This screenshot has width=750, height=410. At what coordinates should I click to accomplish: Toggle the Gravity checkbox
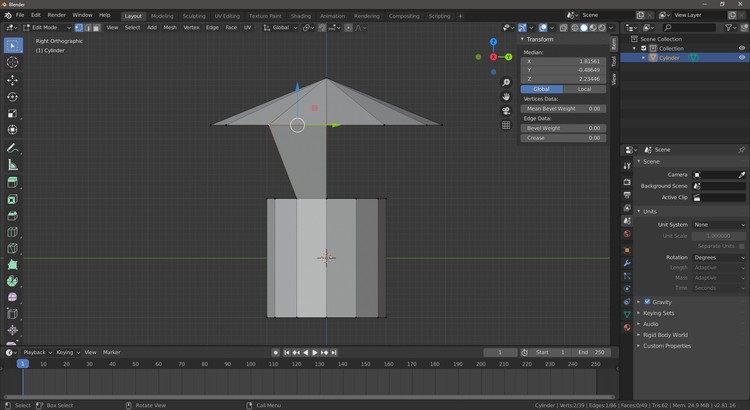pos(647,301)
